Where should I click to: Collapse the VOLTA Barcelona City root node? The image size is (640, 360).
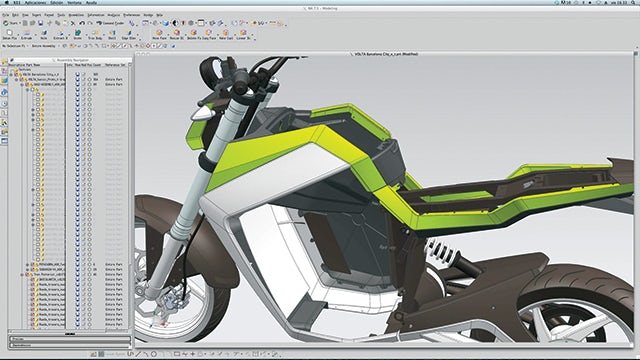tap(11, 75)
